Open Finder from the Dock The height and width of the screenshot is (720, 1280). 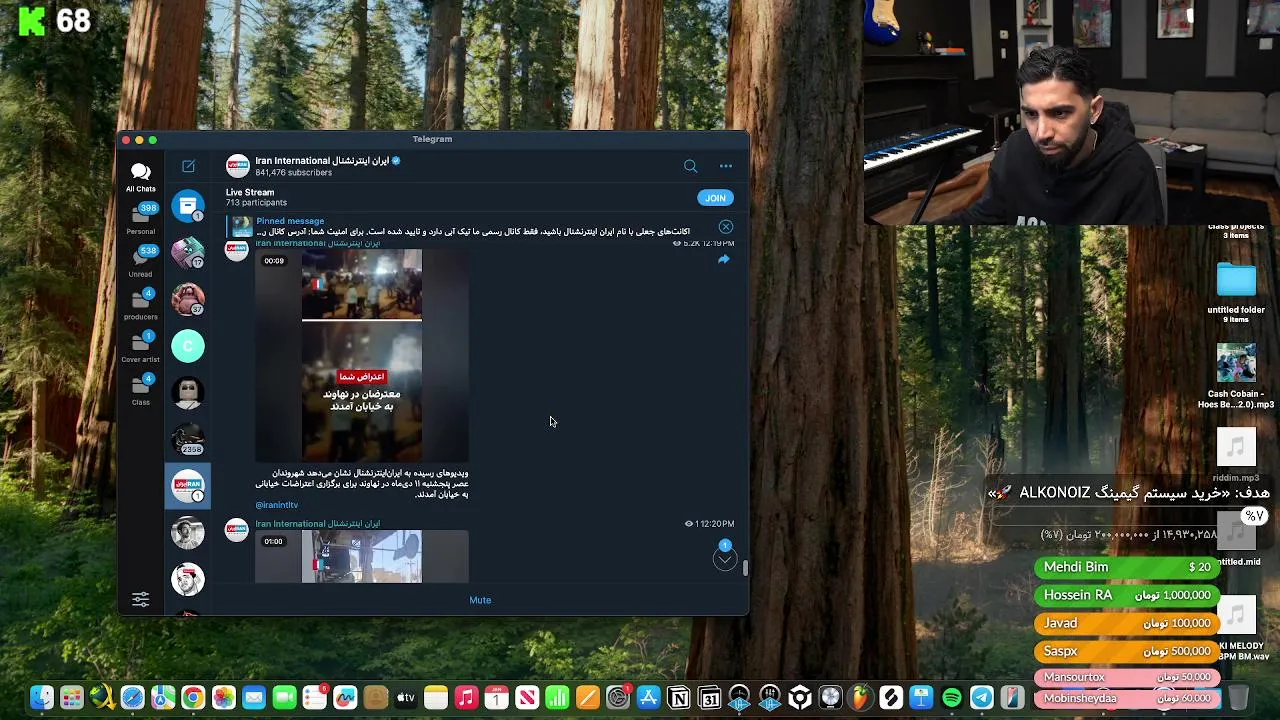41,698
